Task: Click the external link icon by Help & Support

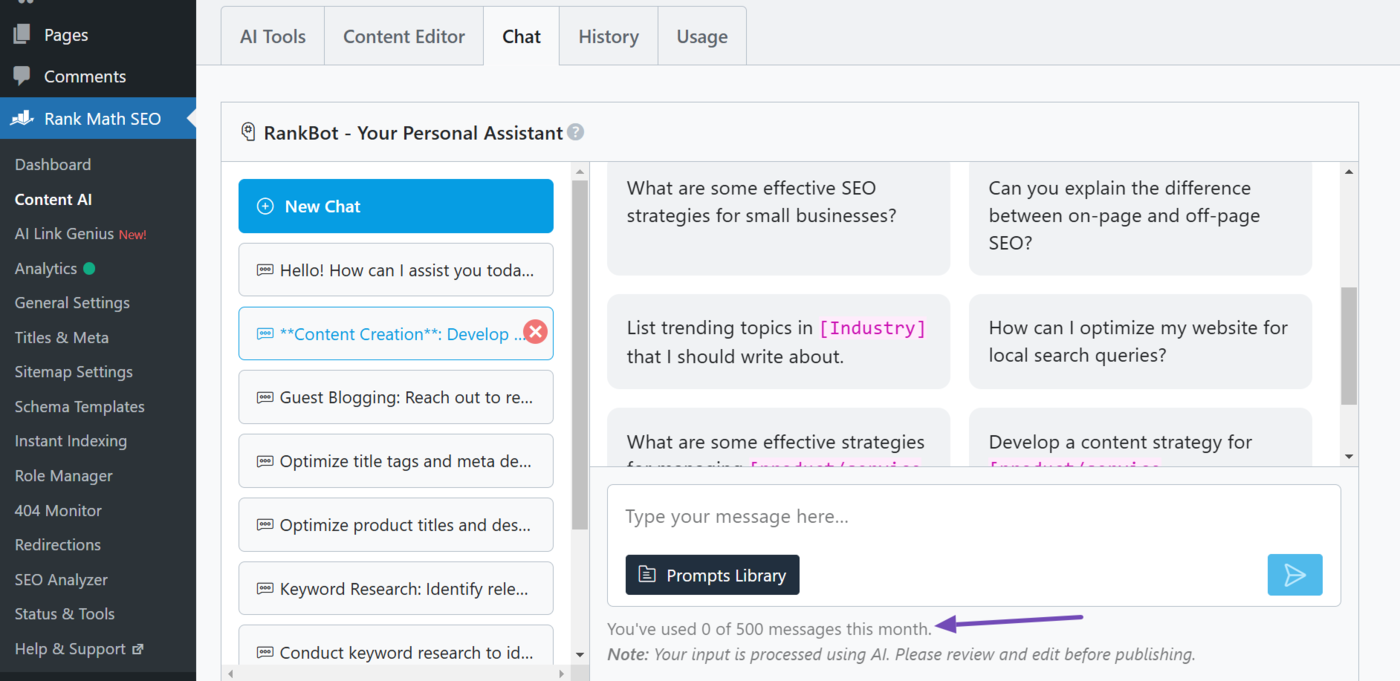Action: 138,648
